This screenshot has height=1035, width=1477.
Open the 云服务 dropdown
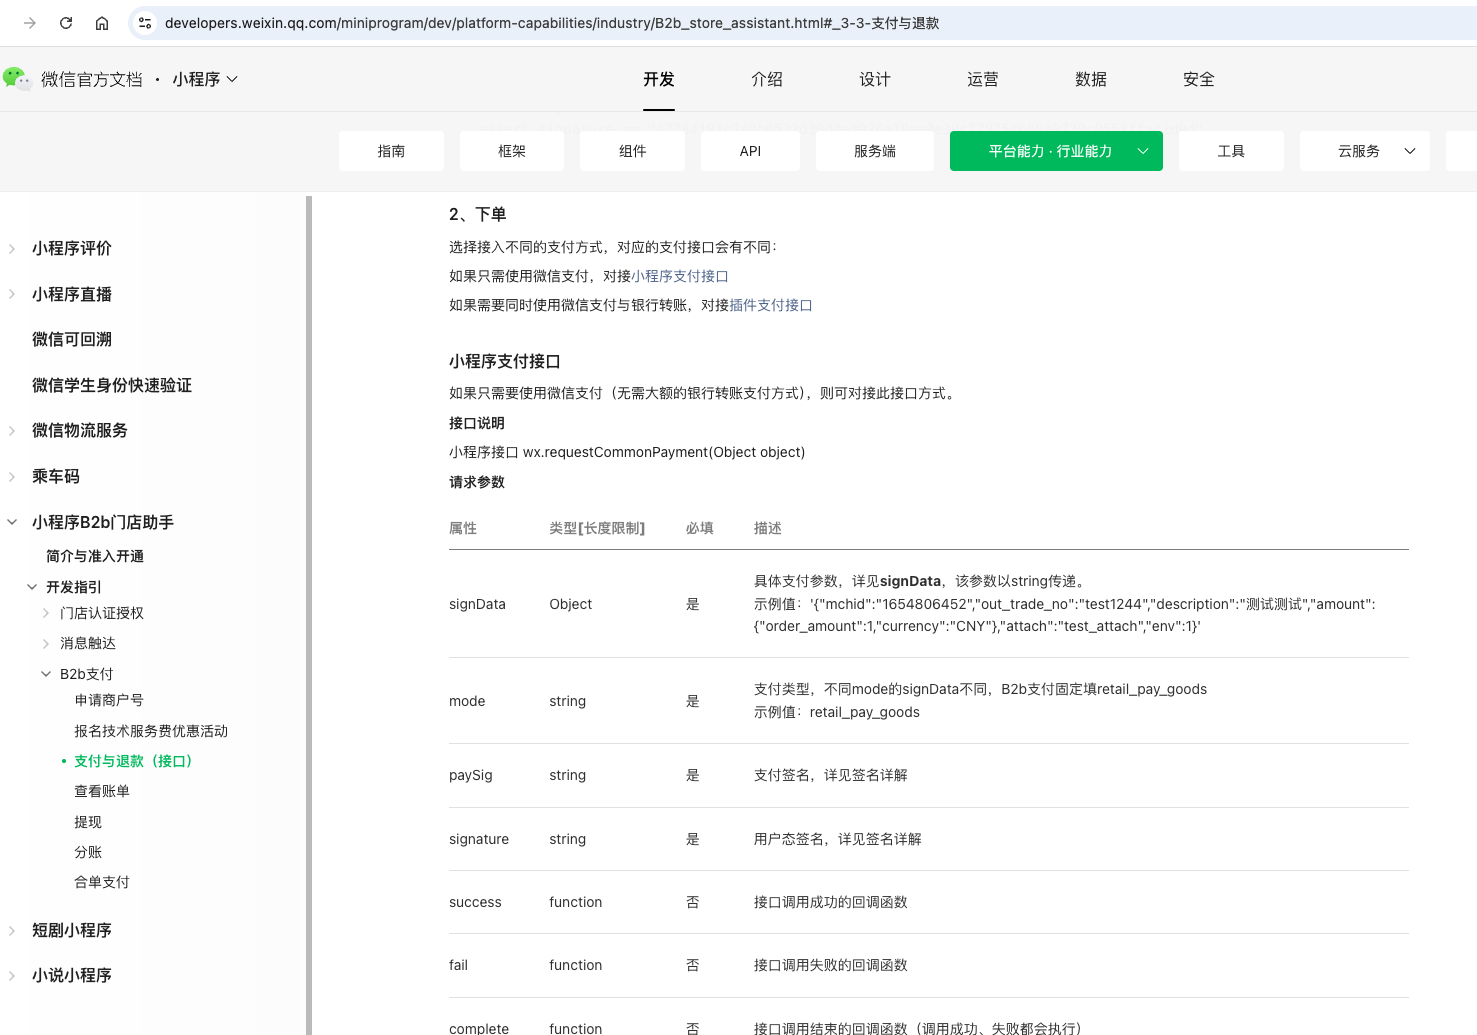[x=1365, y=151]
